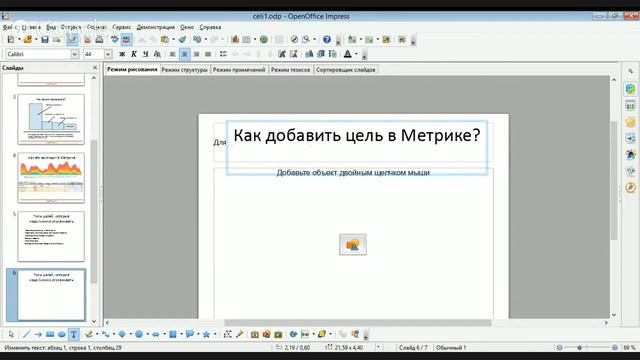Viewport: 640px width, 360px height.
Task: Set paragraph alignment to centered
Action: pos(184,54)
